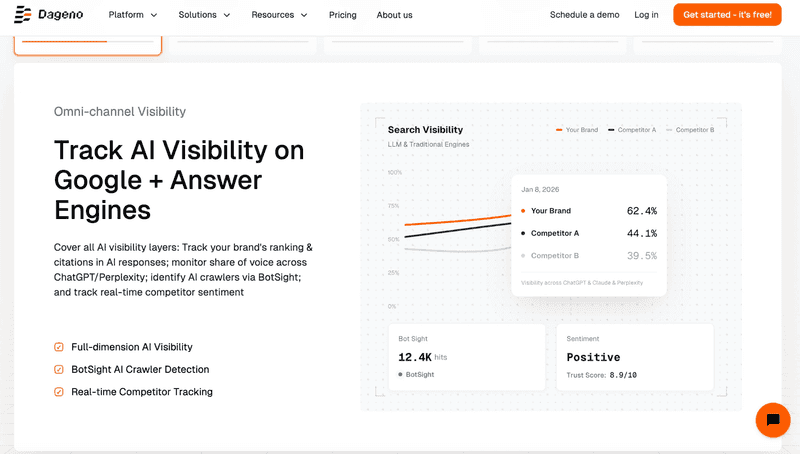Click the BotSight AI Crawler Detection check icon
The width and height of the screenshot is (800, 454).
(59, 369)
